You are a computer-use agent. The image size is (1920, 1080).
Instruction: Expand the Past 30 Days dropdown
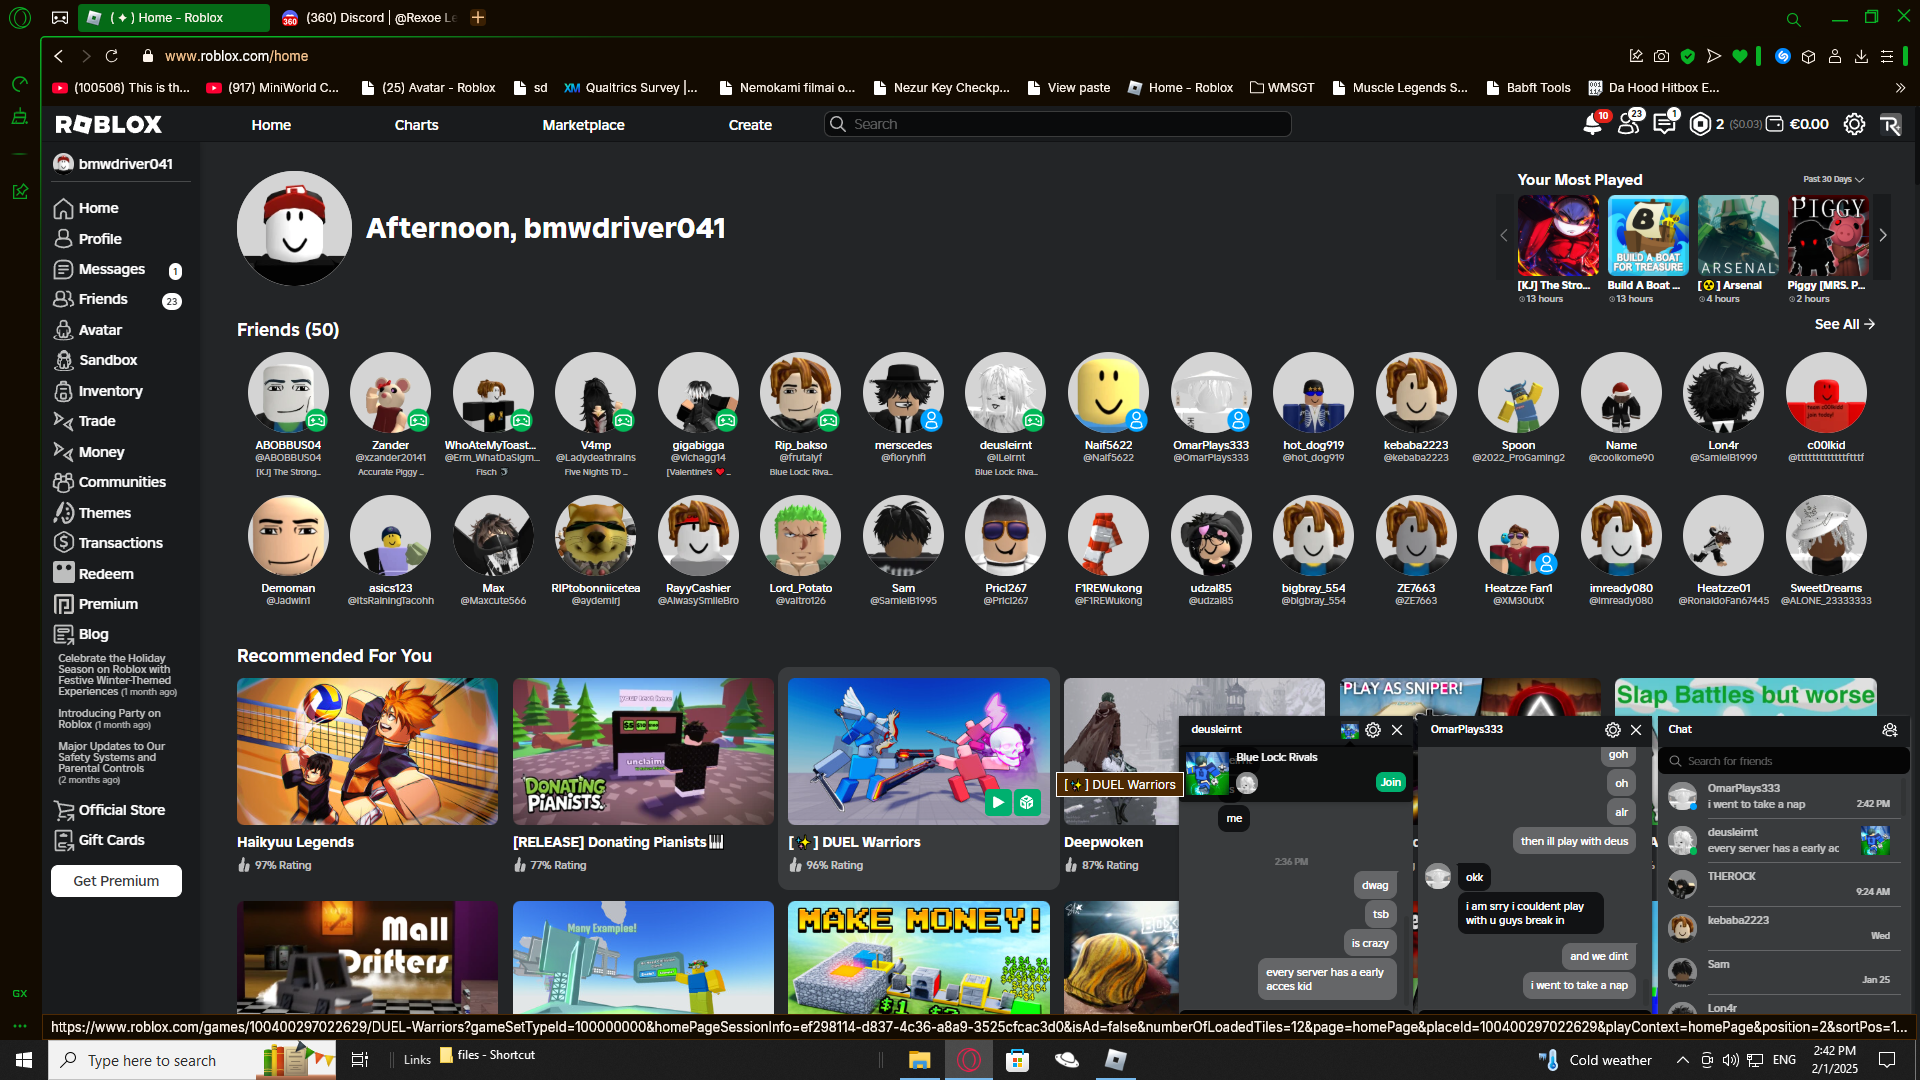pos(1833,180)
